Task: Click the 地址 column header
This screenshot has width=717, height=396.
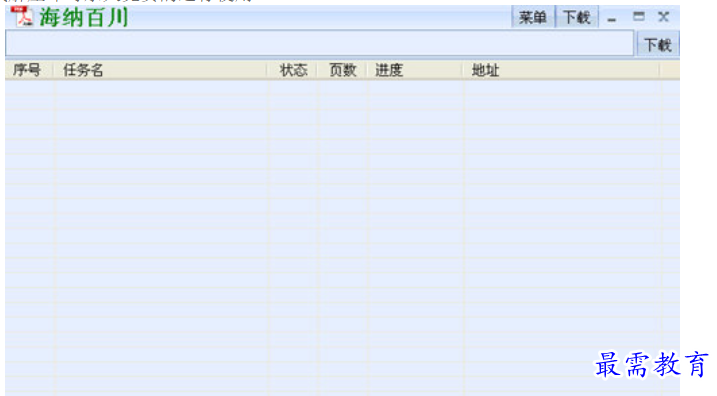Action: point(562,70)
